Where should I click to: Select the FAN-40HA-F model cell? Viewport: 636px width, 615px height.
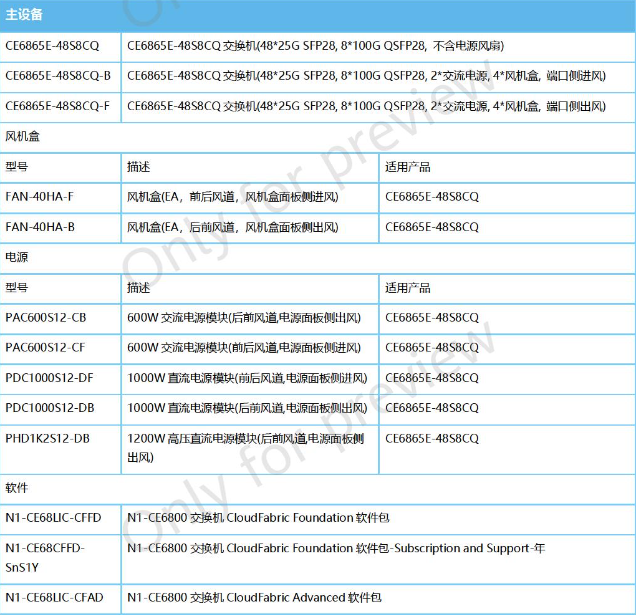pos(39,197)
